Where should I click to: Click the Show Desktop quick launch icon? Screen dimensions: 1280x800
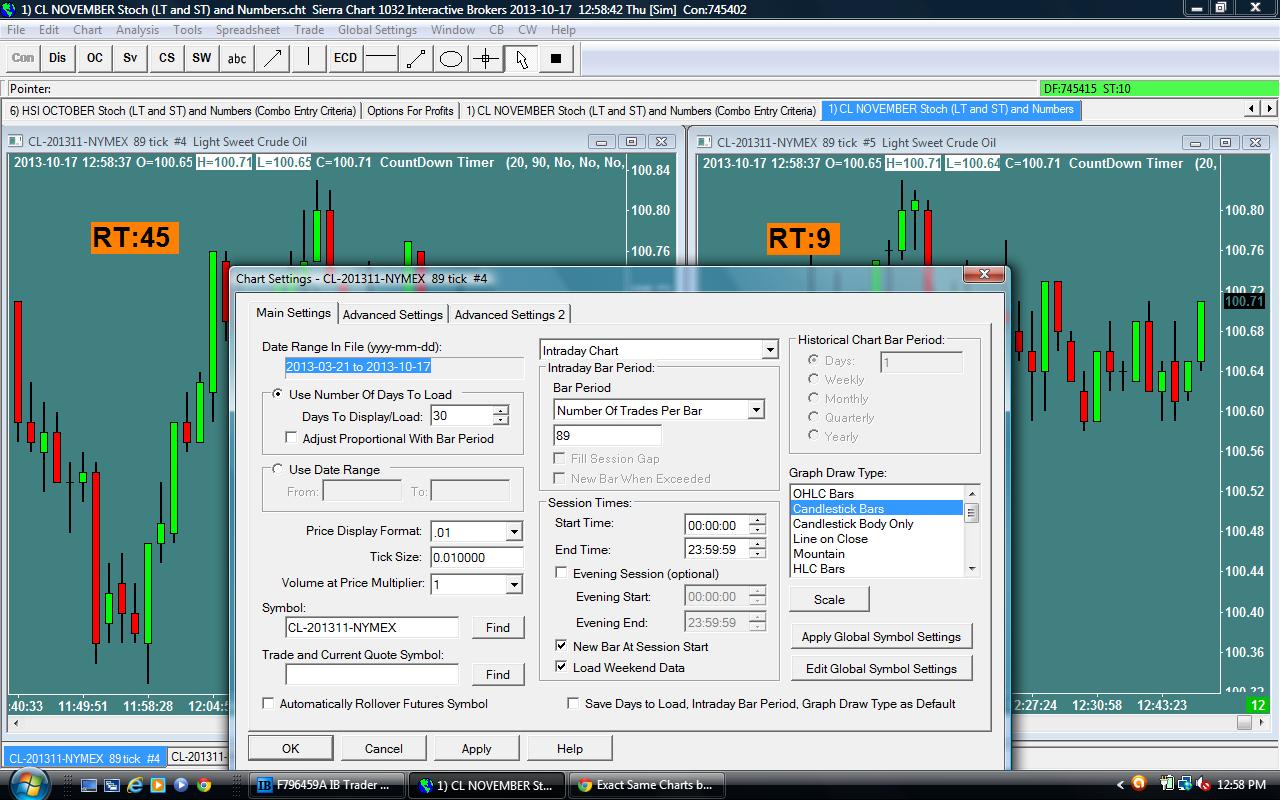(89, 785)
